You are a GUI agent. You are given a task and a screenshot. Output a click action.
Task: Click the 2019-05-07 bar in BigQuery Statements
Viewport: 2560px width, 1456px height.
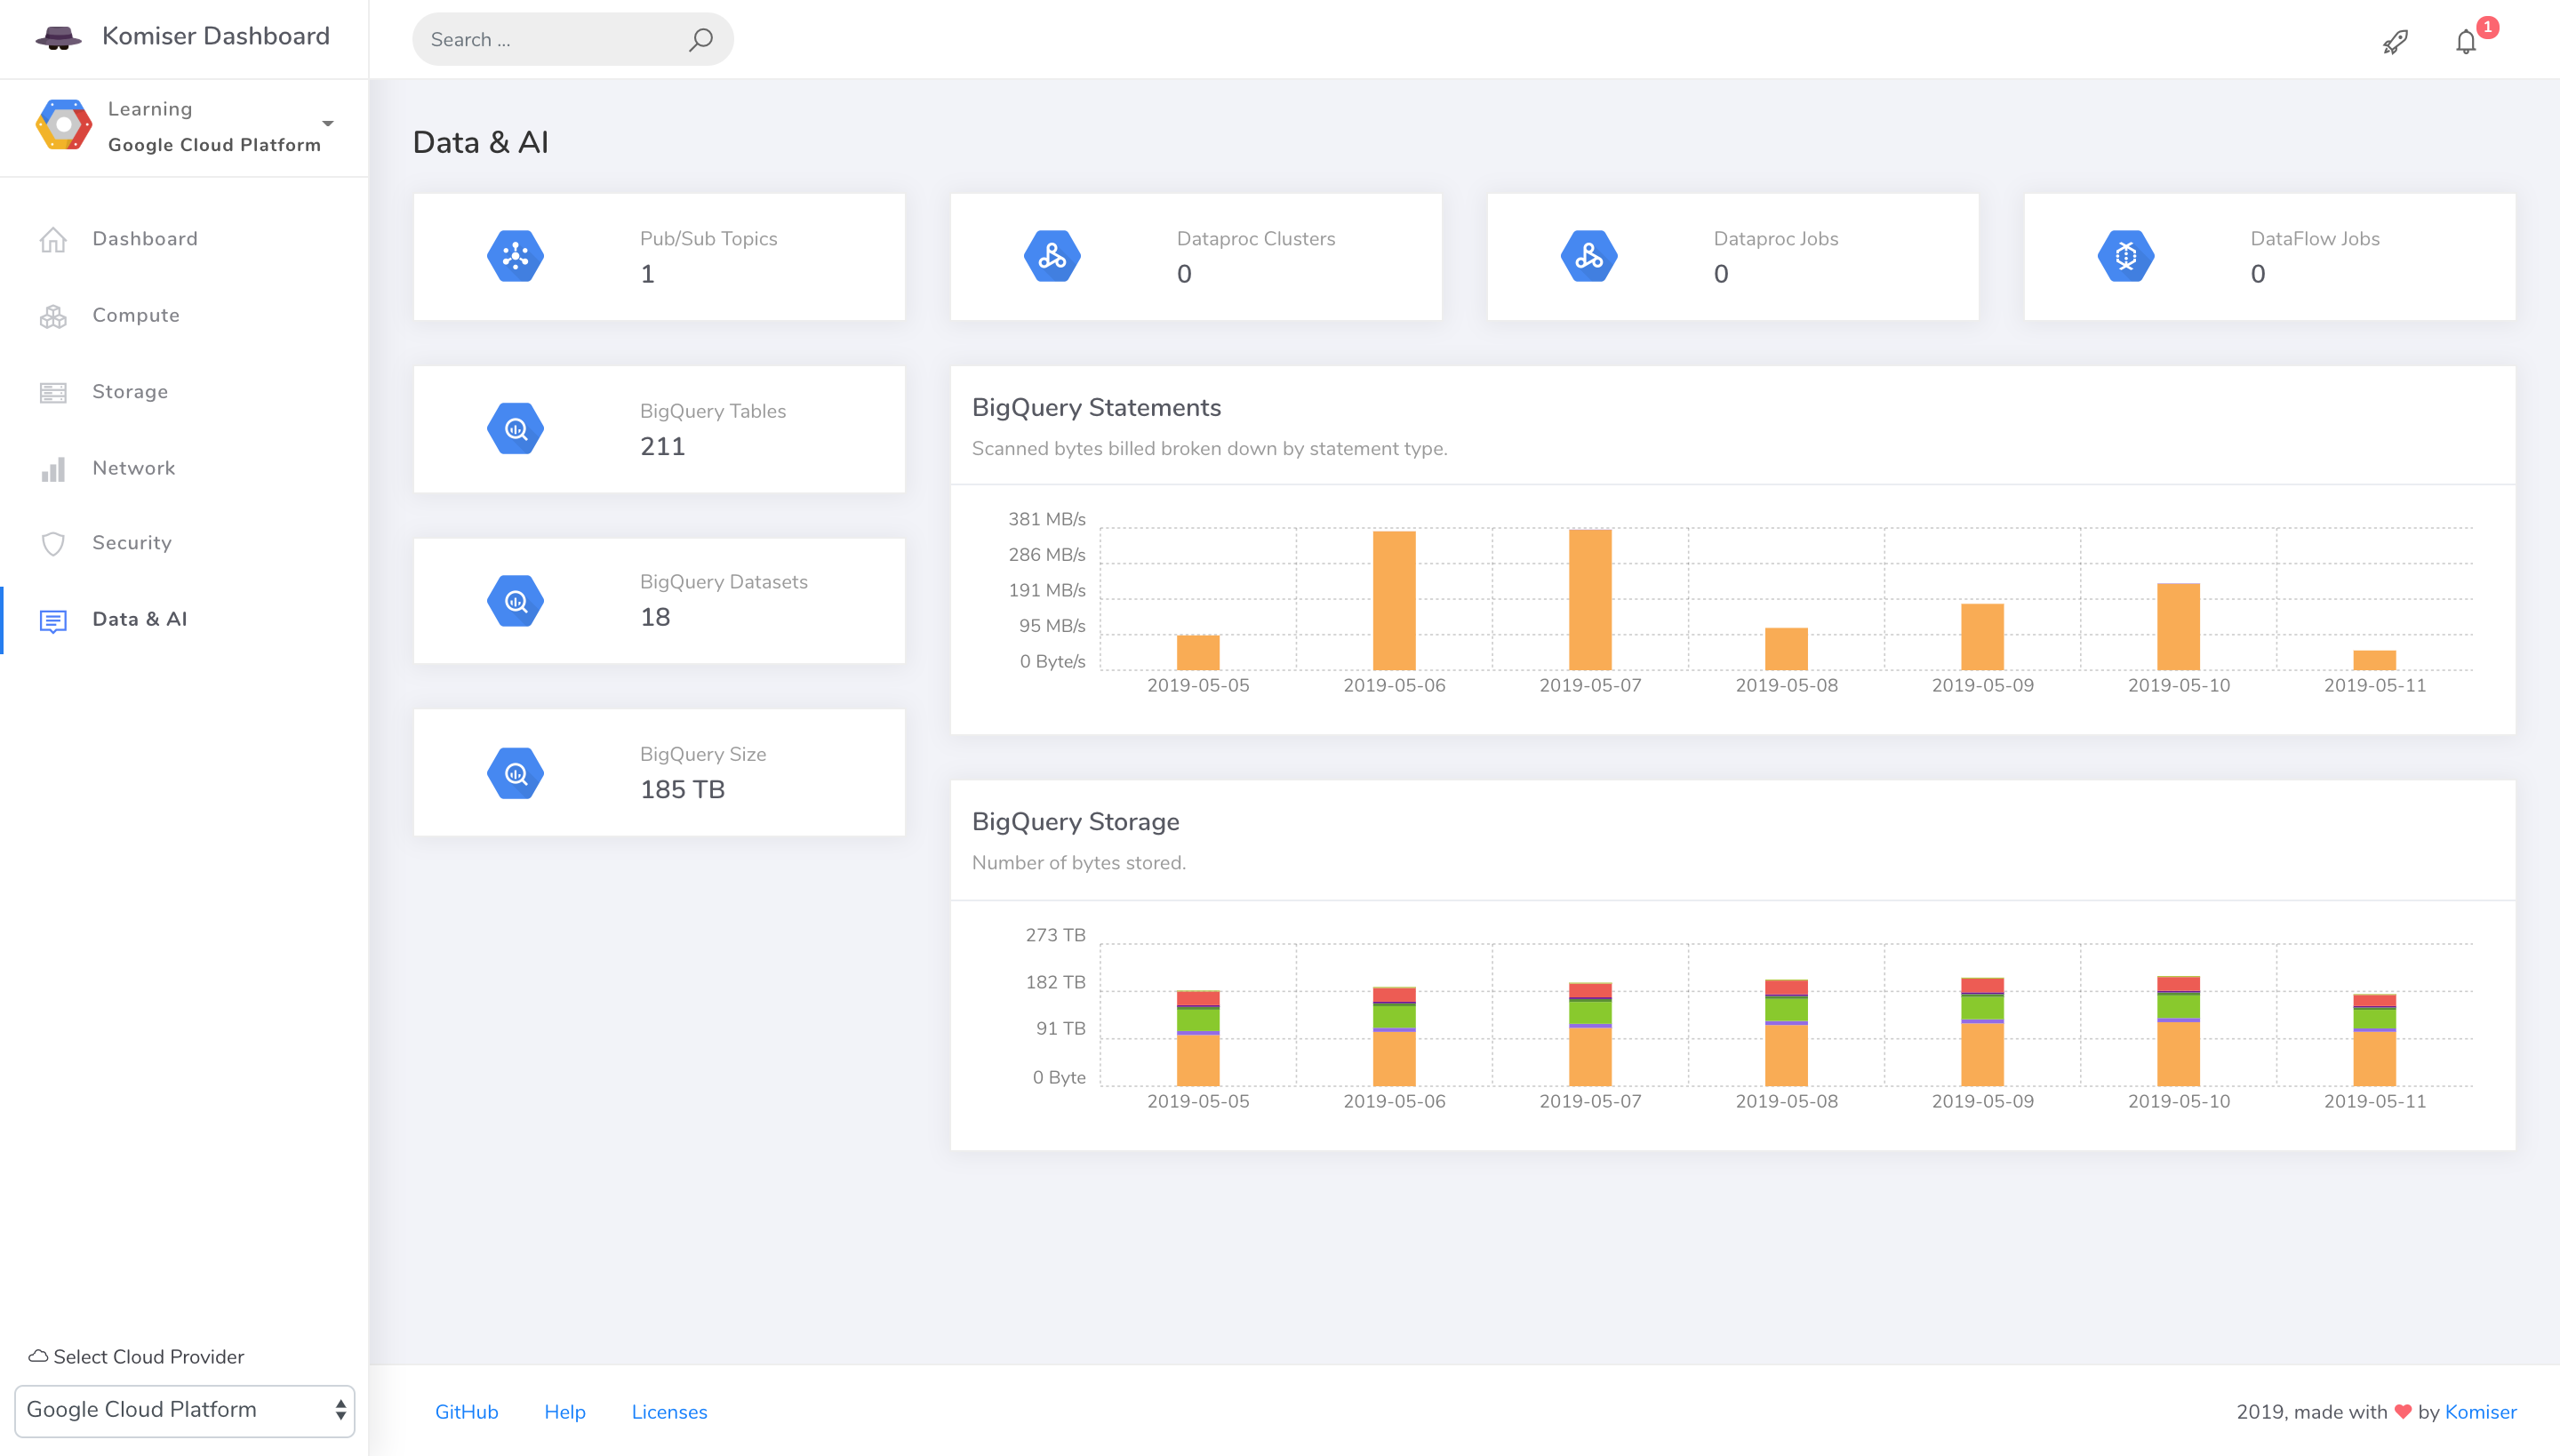coord(1590,600)
